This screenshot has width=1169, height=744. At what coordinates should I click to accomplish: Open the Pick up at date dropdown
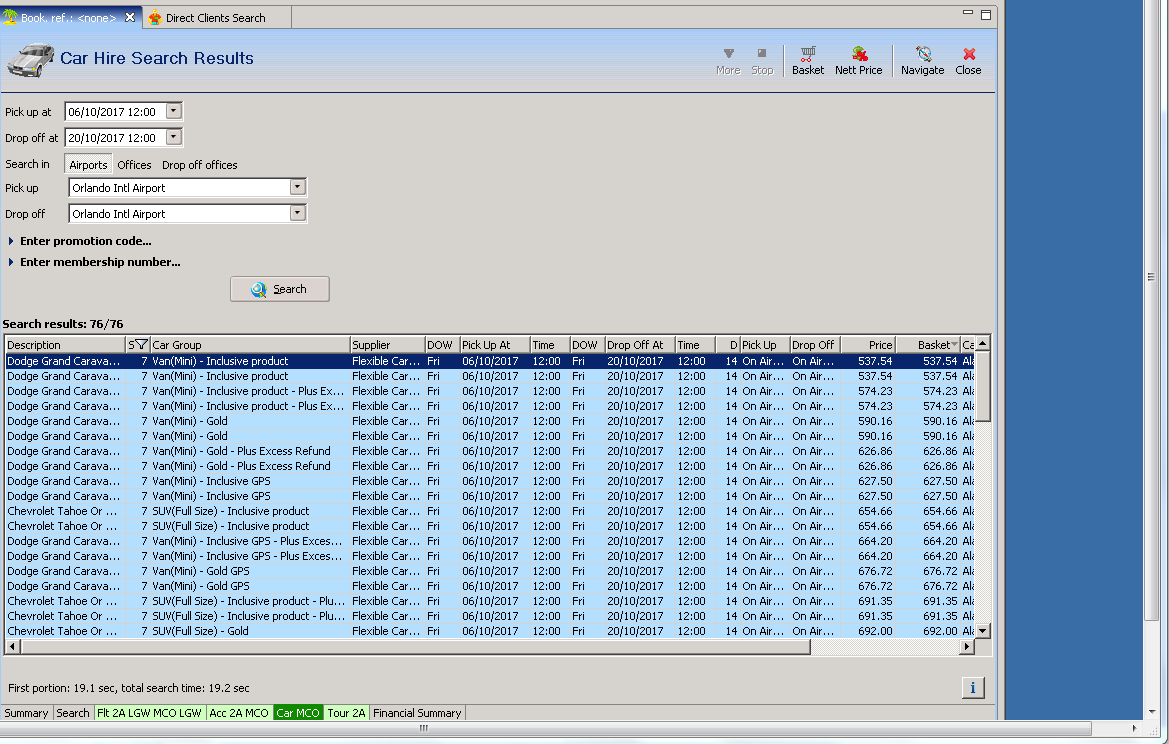click(x=174, y=112)
